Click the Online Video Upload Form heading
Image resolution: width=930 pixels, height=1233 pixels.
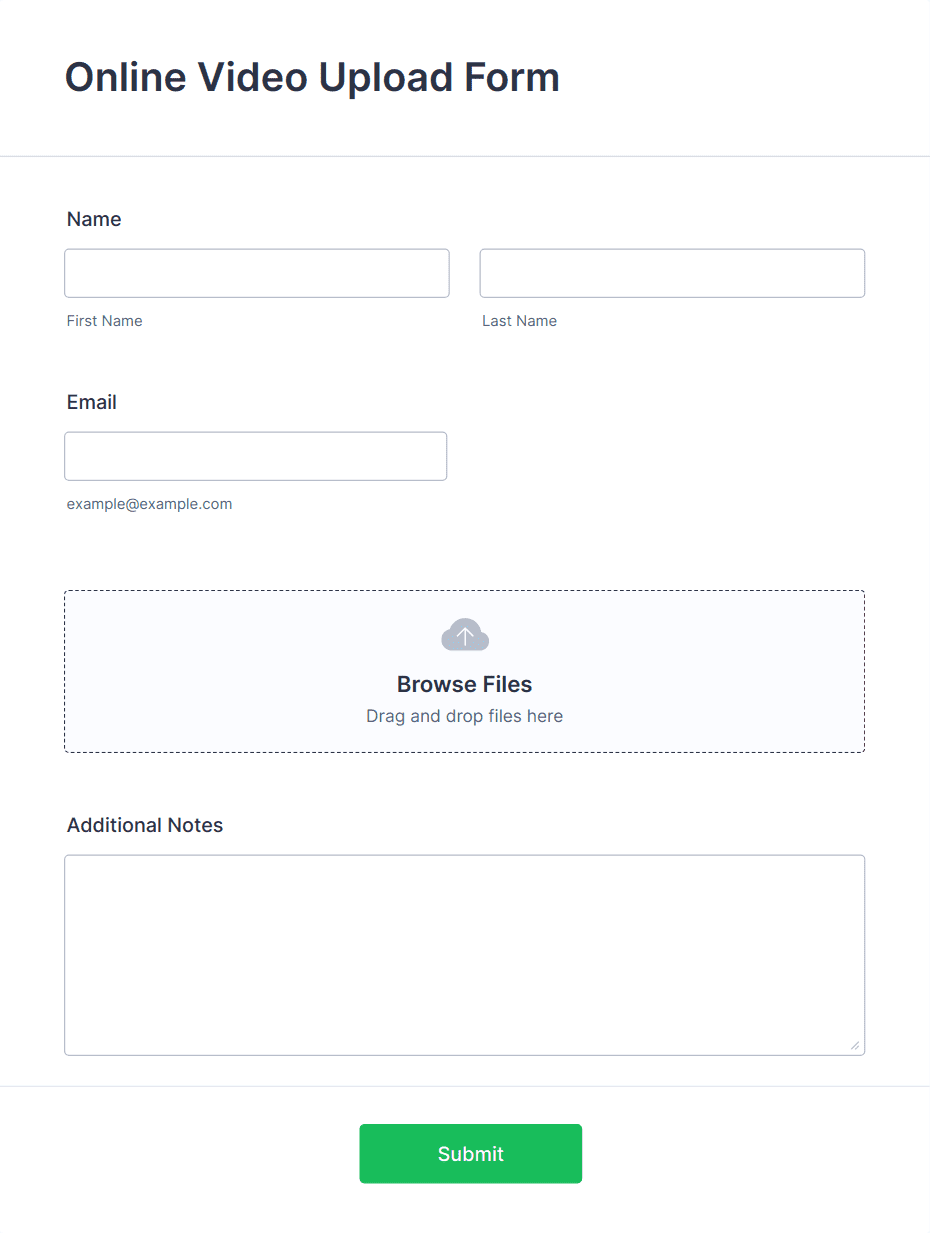click(311, 77)
